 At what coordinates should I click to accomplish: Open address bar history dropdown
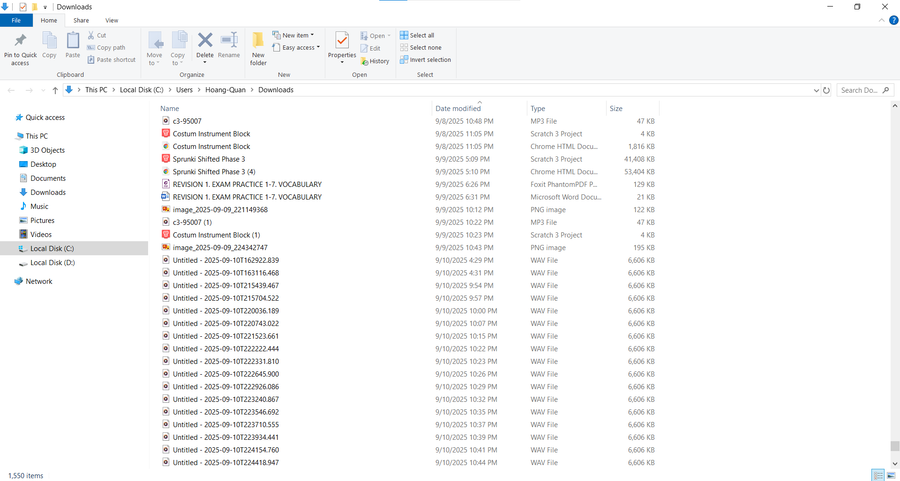[x=816, y=90]
